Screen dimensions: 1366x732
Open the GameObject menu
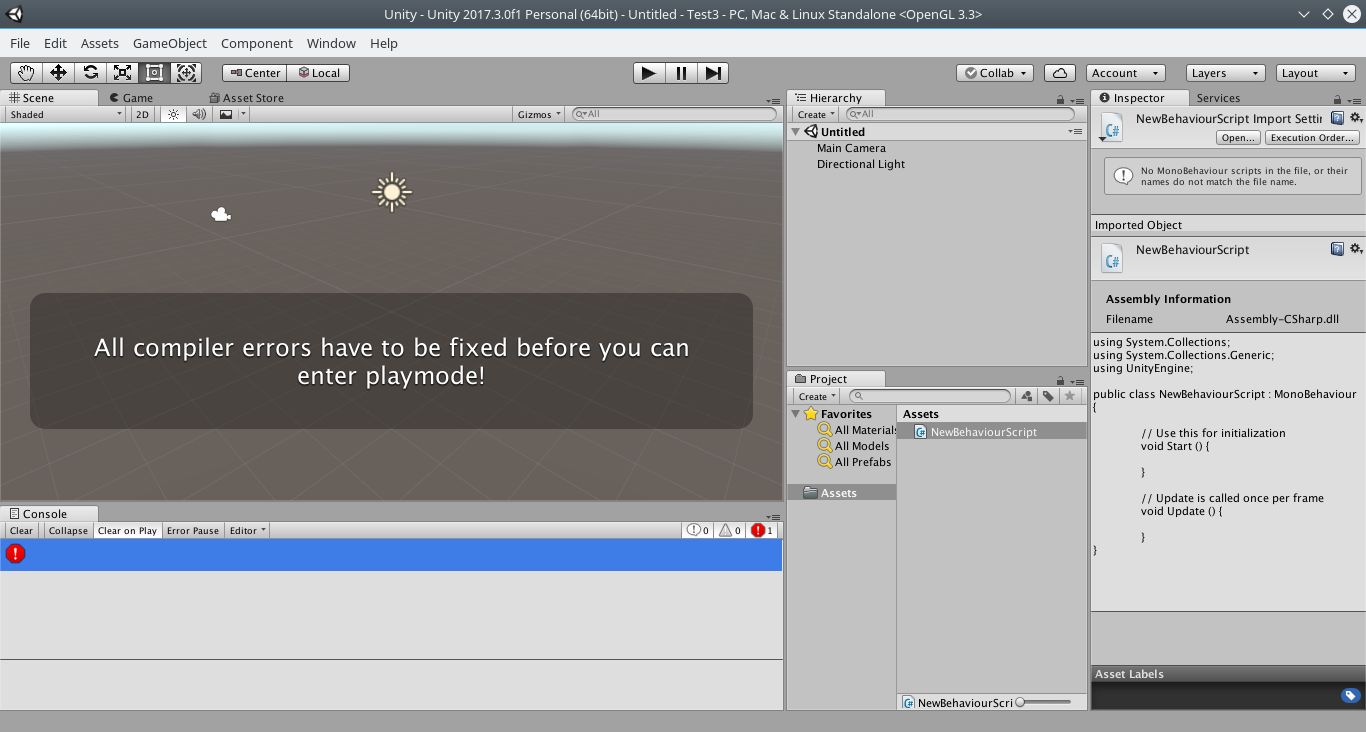pos(169,43)
